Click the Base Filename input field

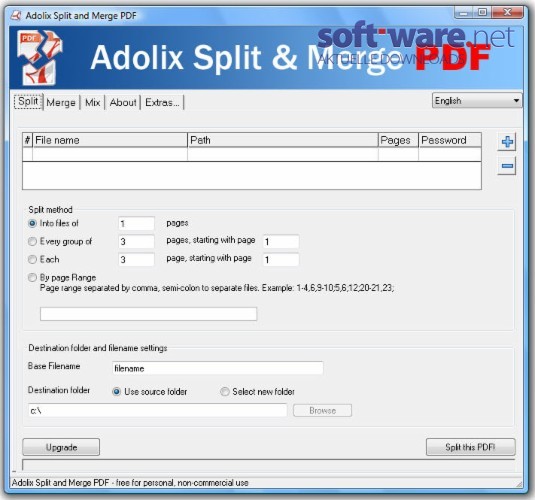(218, 368)
